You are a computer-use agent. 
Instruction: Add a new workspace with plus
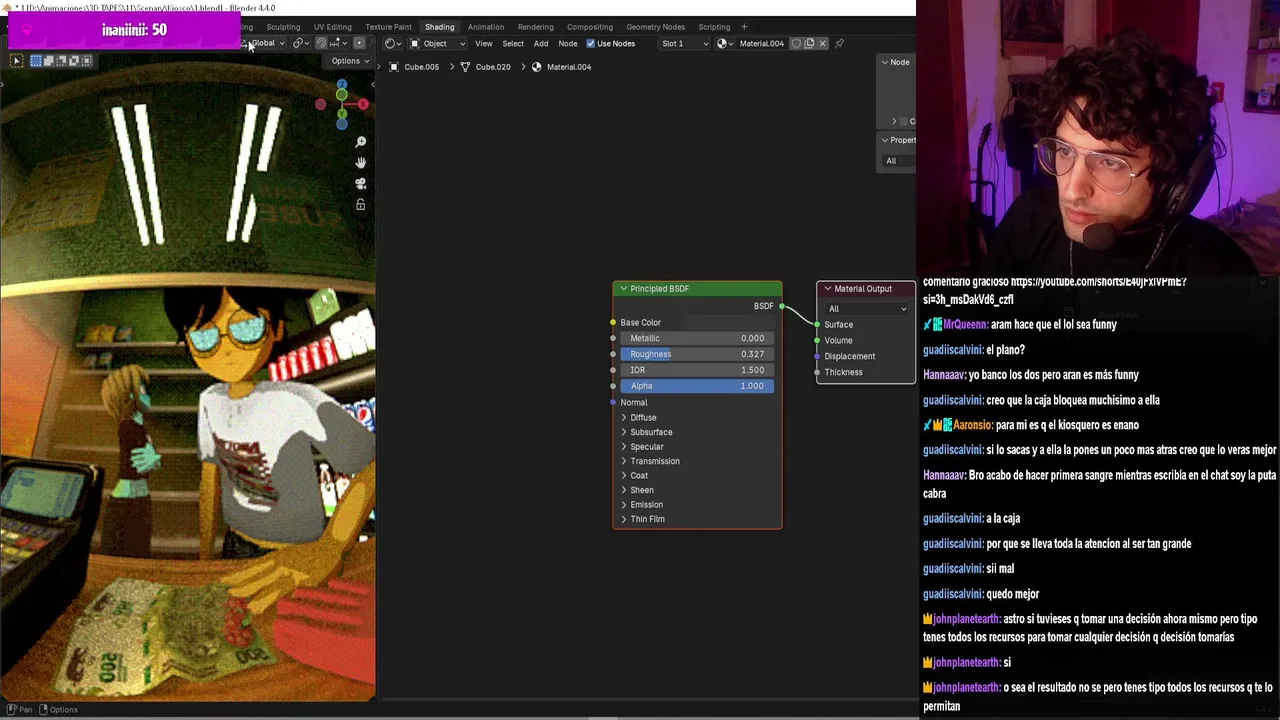(744, 27)
